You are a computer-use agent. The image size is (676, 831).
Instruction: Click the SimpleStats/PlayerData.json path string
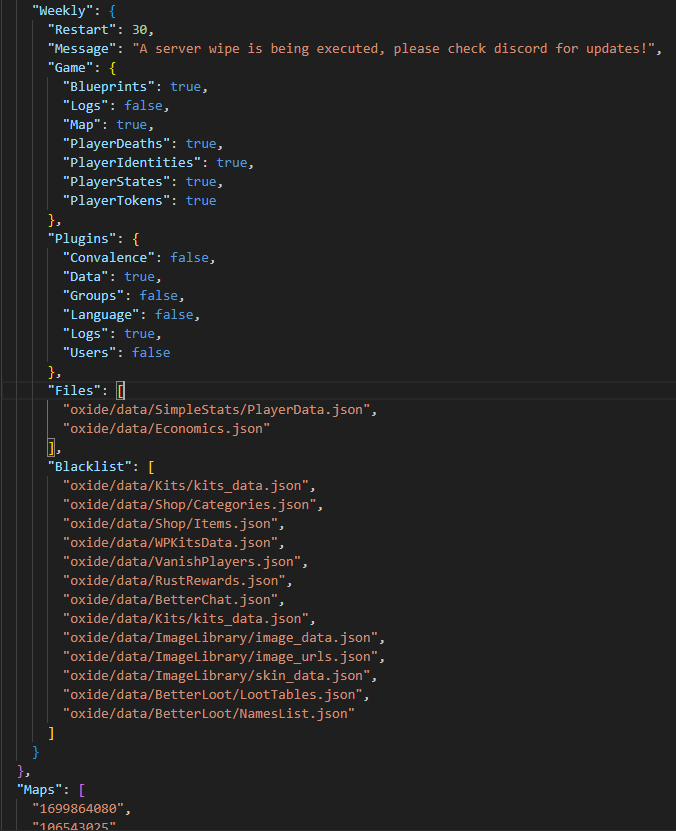coord(216,410)
